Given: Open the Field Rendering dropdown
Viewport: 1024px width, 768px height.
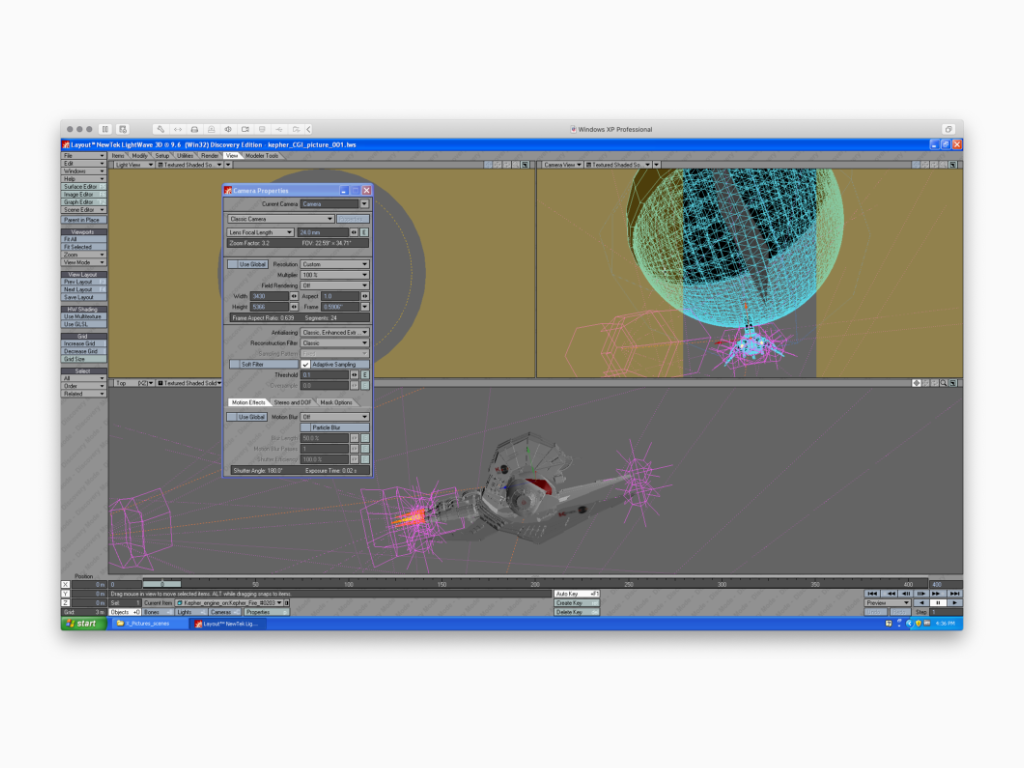Looking at the screenshot, I should coord(334,285).
